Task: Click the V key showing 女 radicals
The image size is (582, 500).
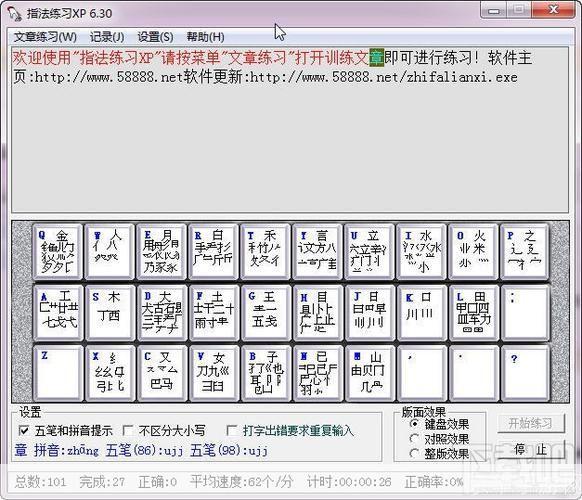Action: click(213, 373)
